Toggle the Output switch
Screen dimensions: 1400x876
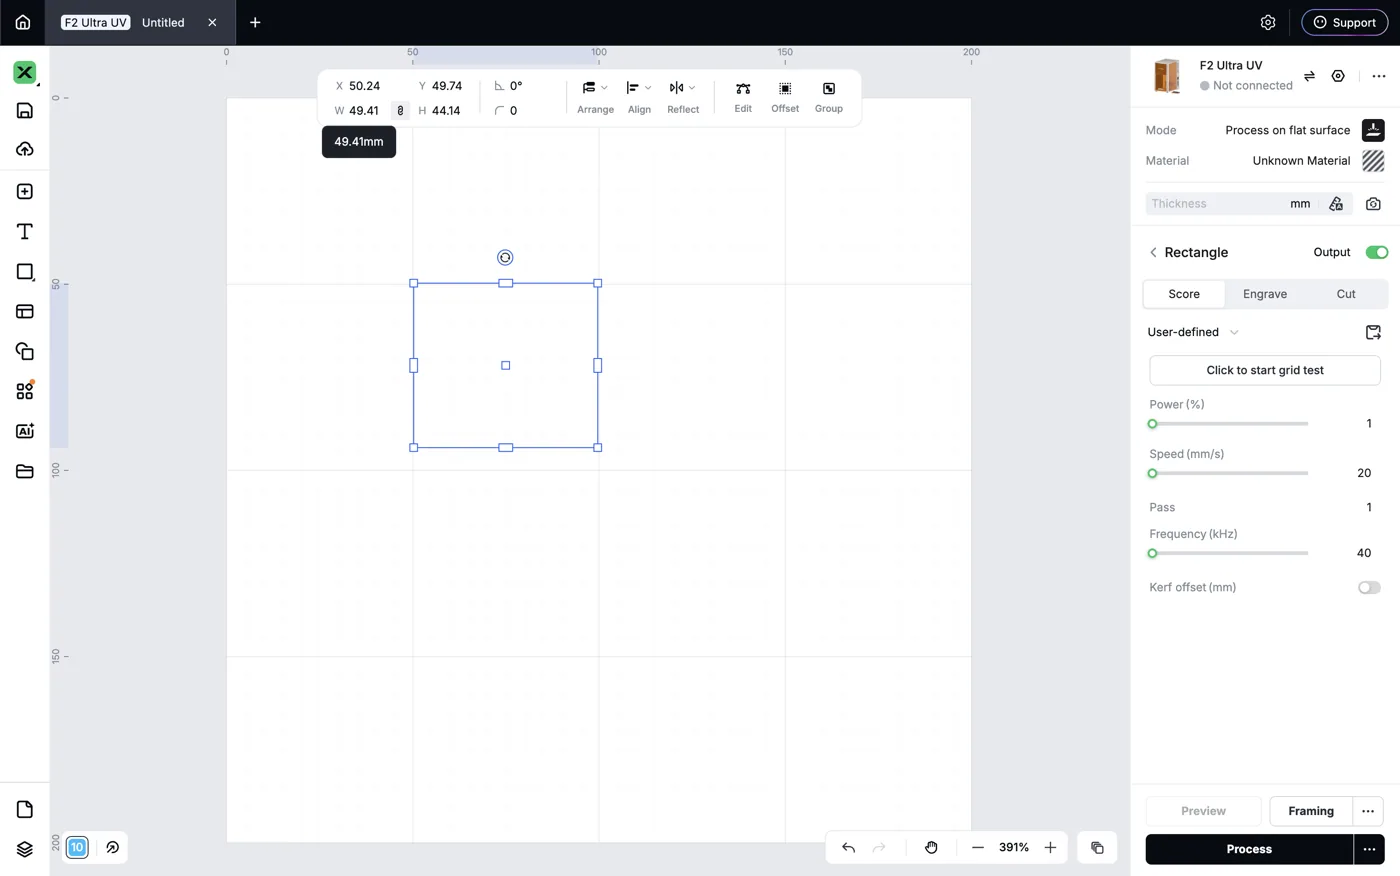click(x=1376, y=252)
